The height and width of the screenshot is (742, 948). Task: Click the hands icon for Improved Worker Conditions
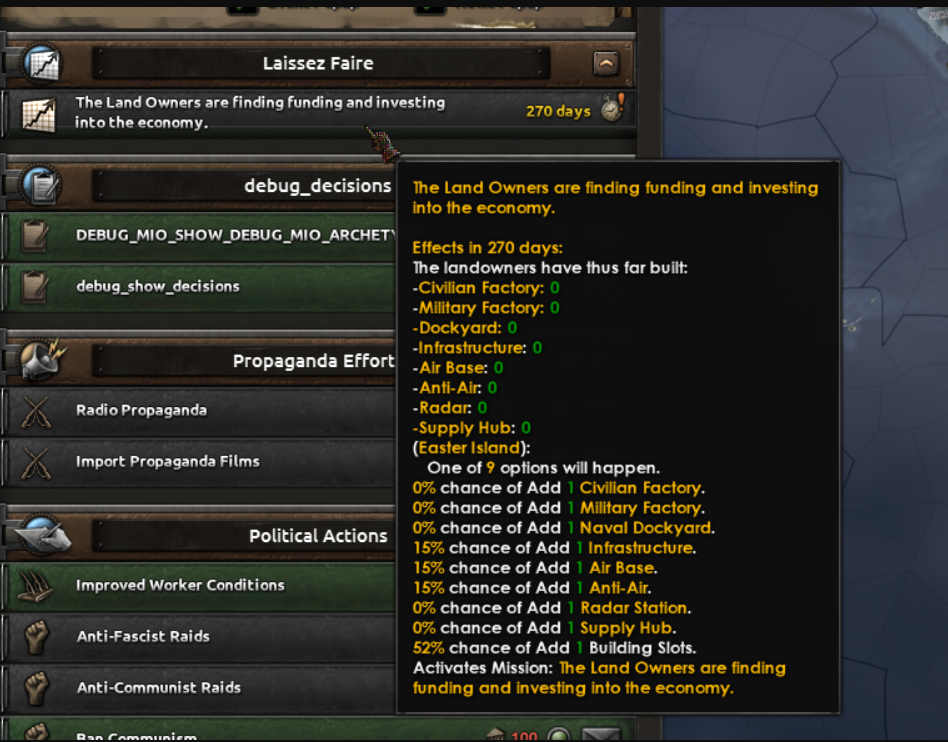pyautogui.click(x=34, y=586)
